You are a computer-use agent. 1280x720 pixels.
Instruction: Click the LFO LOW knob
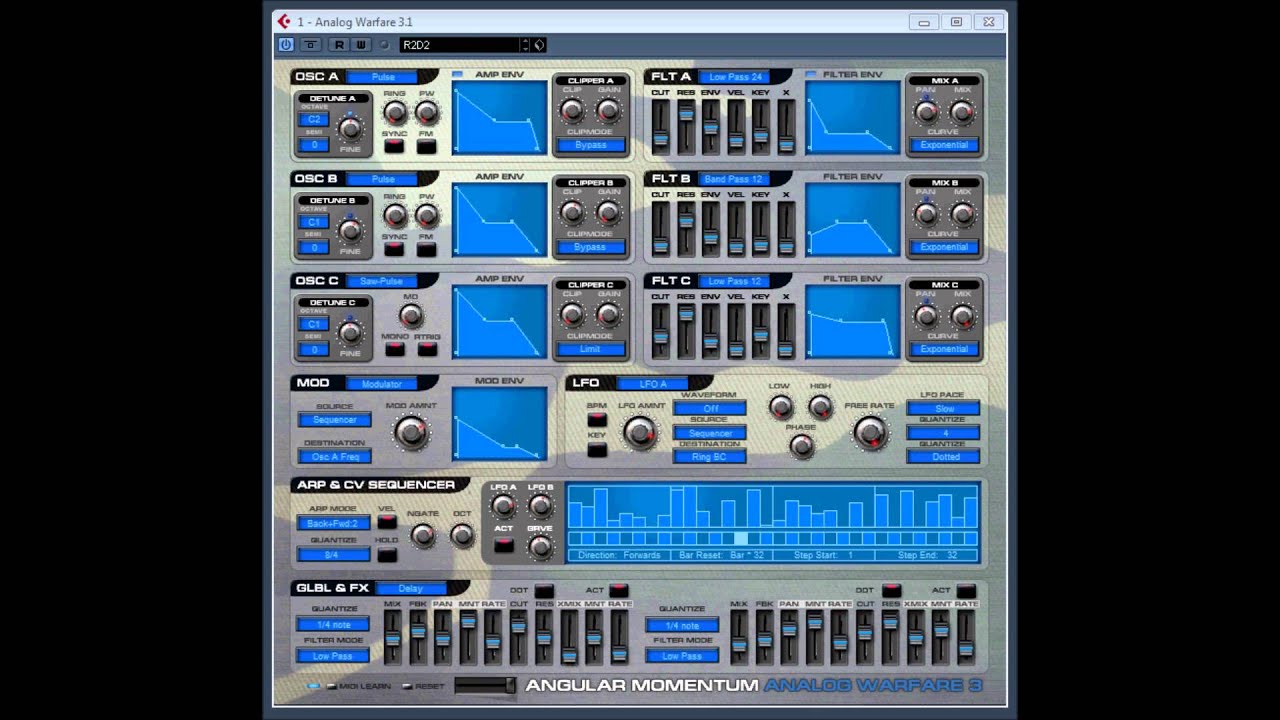pyautogui.click(x=781, y=407)
